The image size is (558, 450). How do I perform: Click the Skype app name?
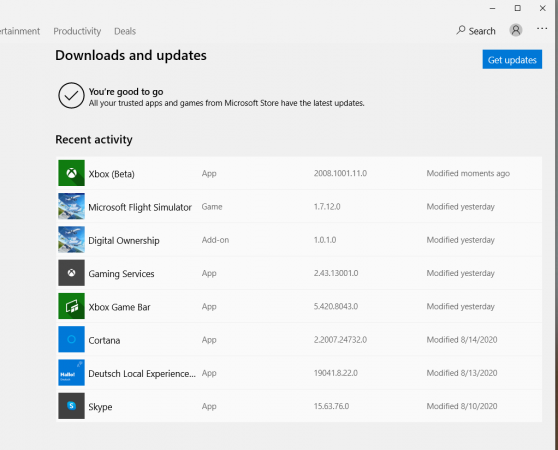point(100,407)
